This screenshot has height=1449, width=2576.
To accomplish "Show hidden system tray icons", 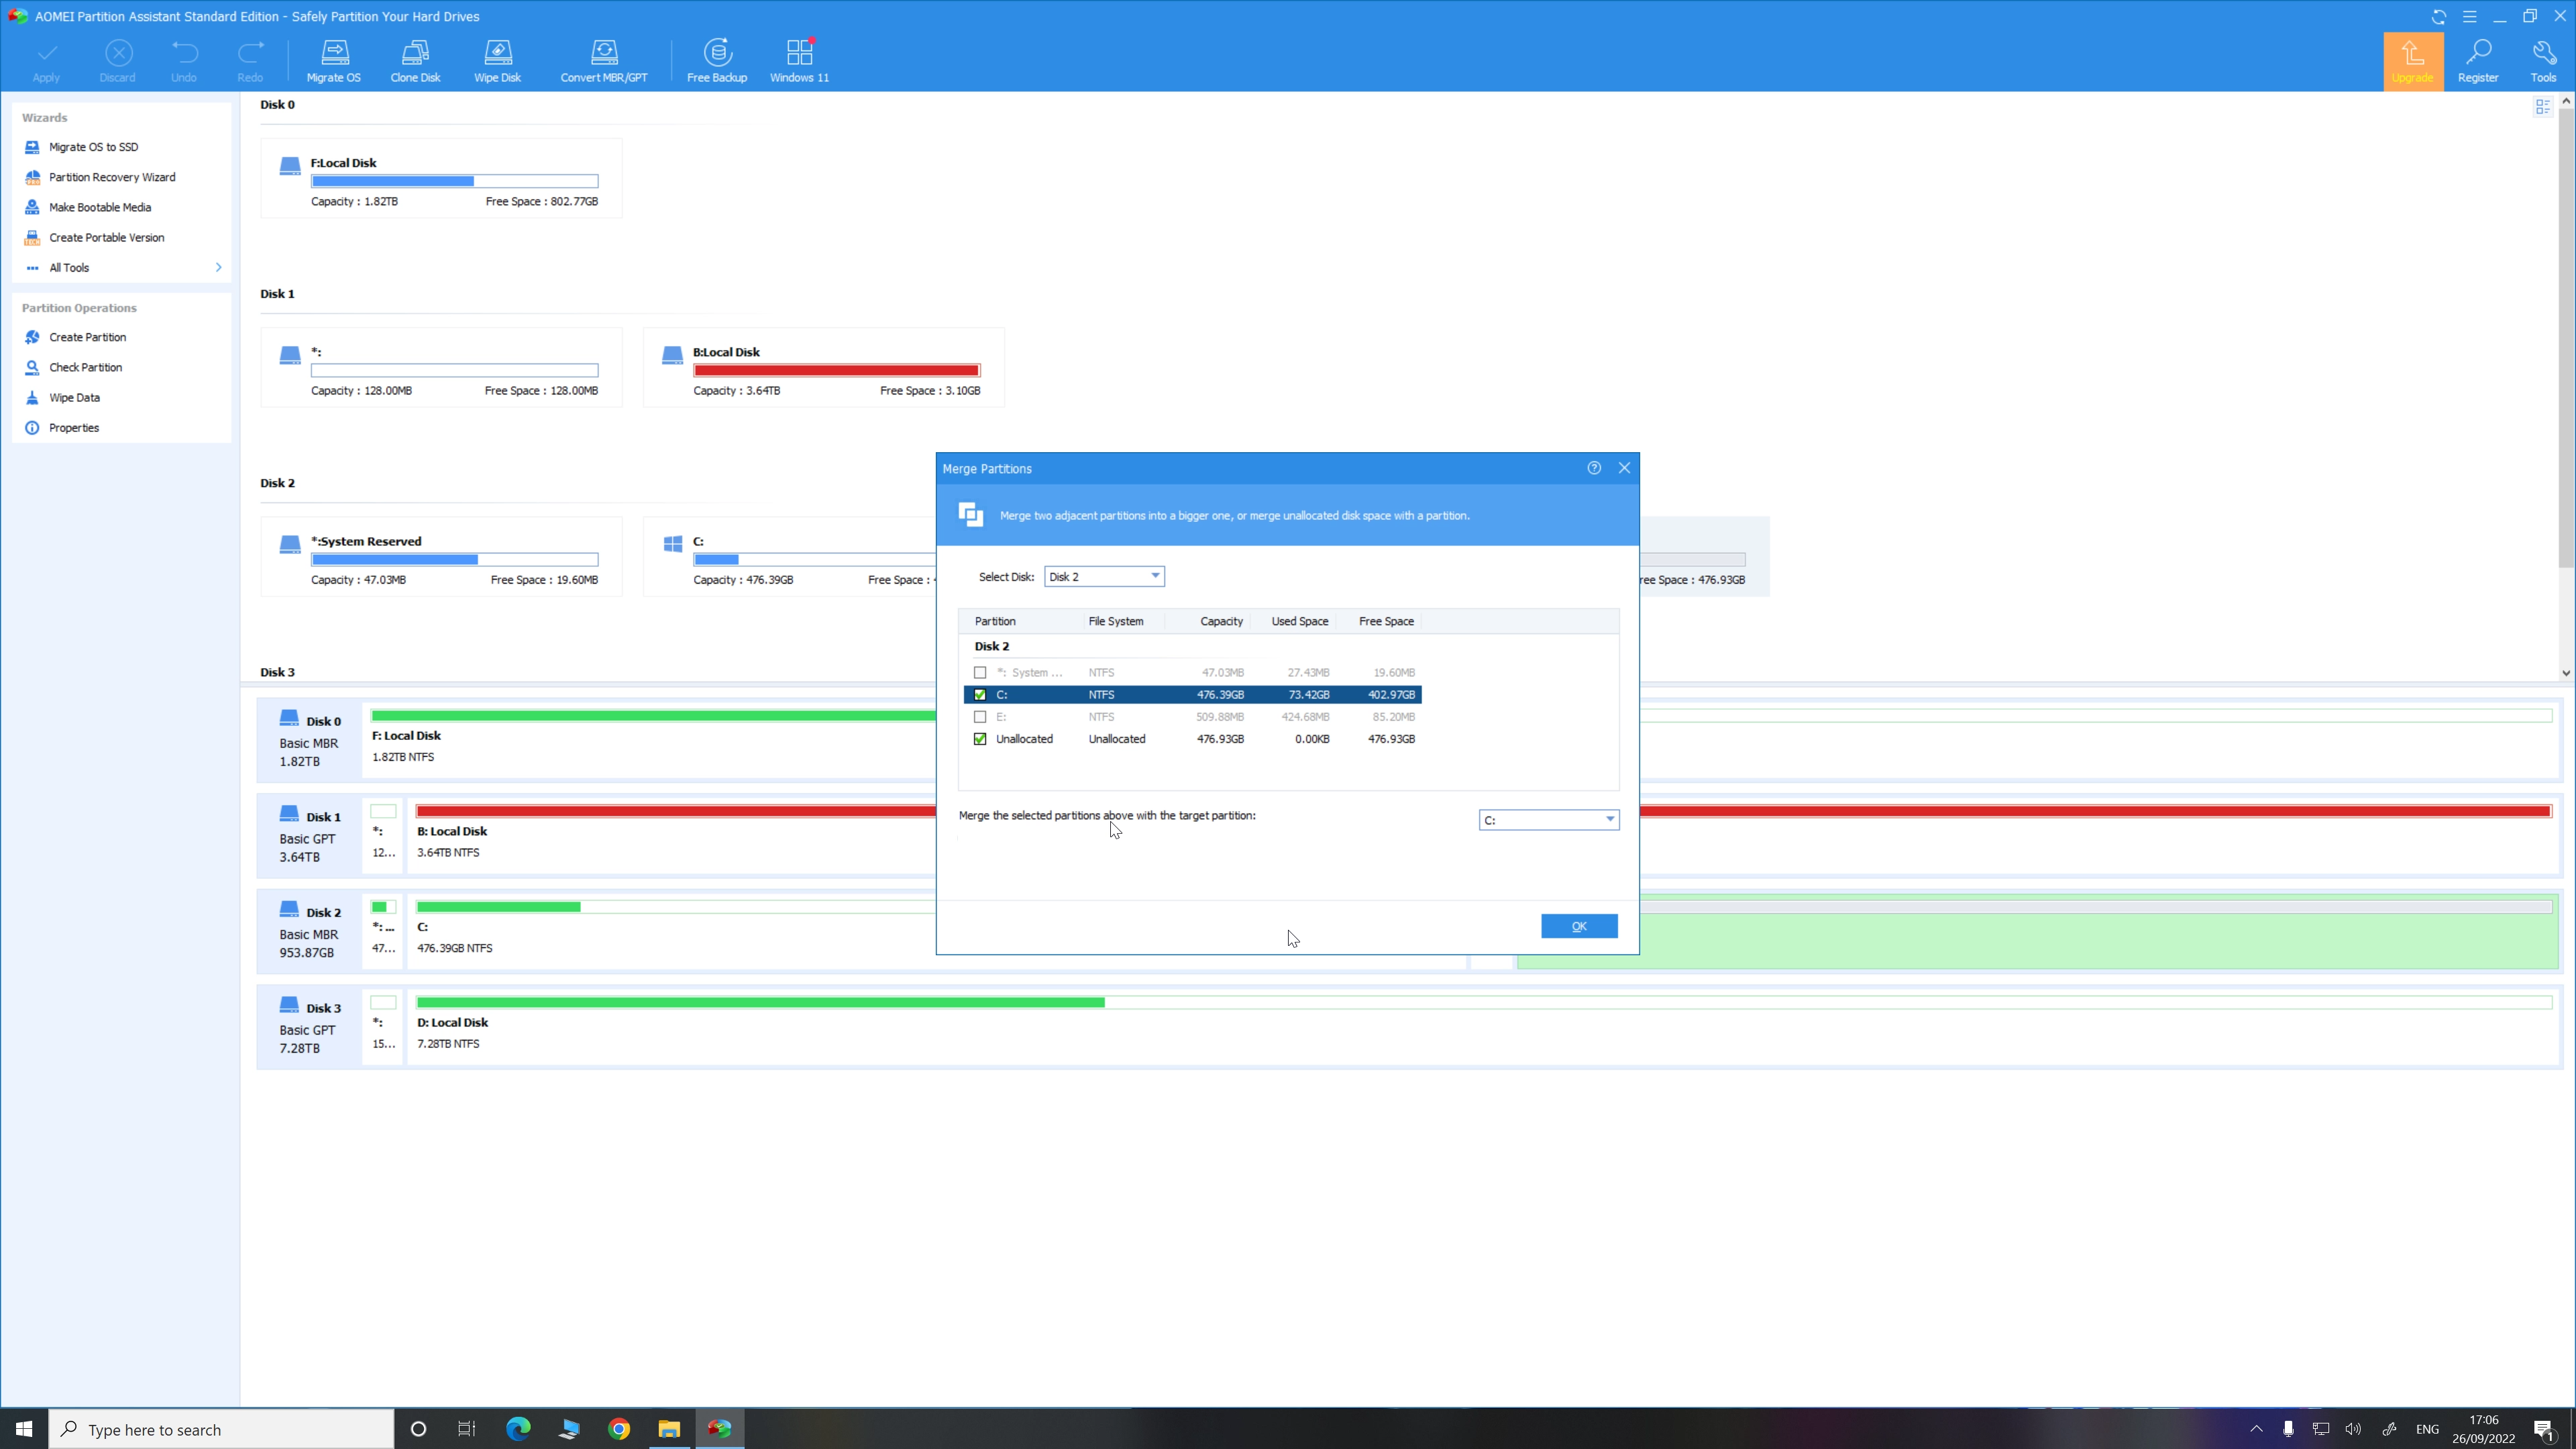I will coord(2256,1429).
